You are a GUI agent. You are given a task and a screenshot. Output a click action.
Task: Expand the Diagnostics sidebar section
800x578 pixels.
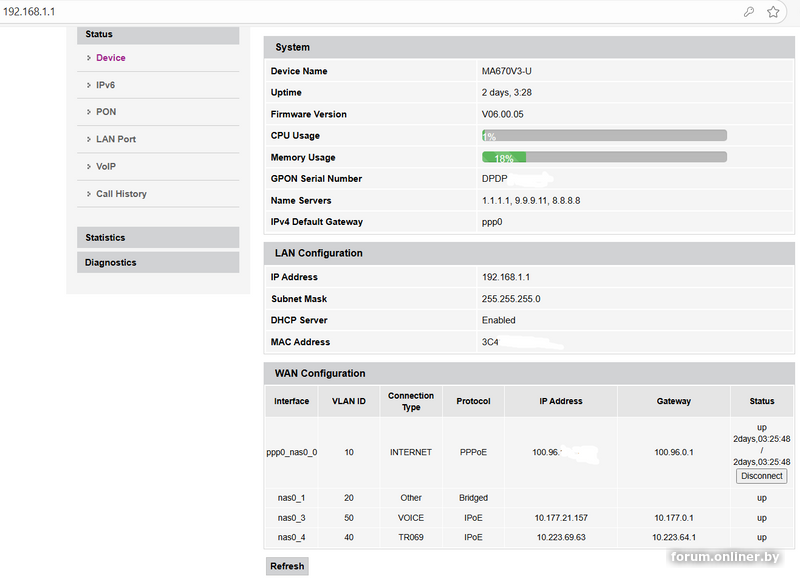coord(158,263)
